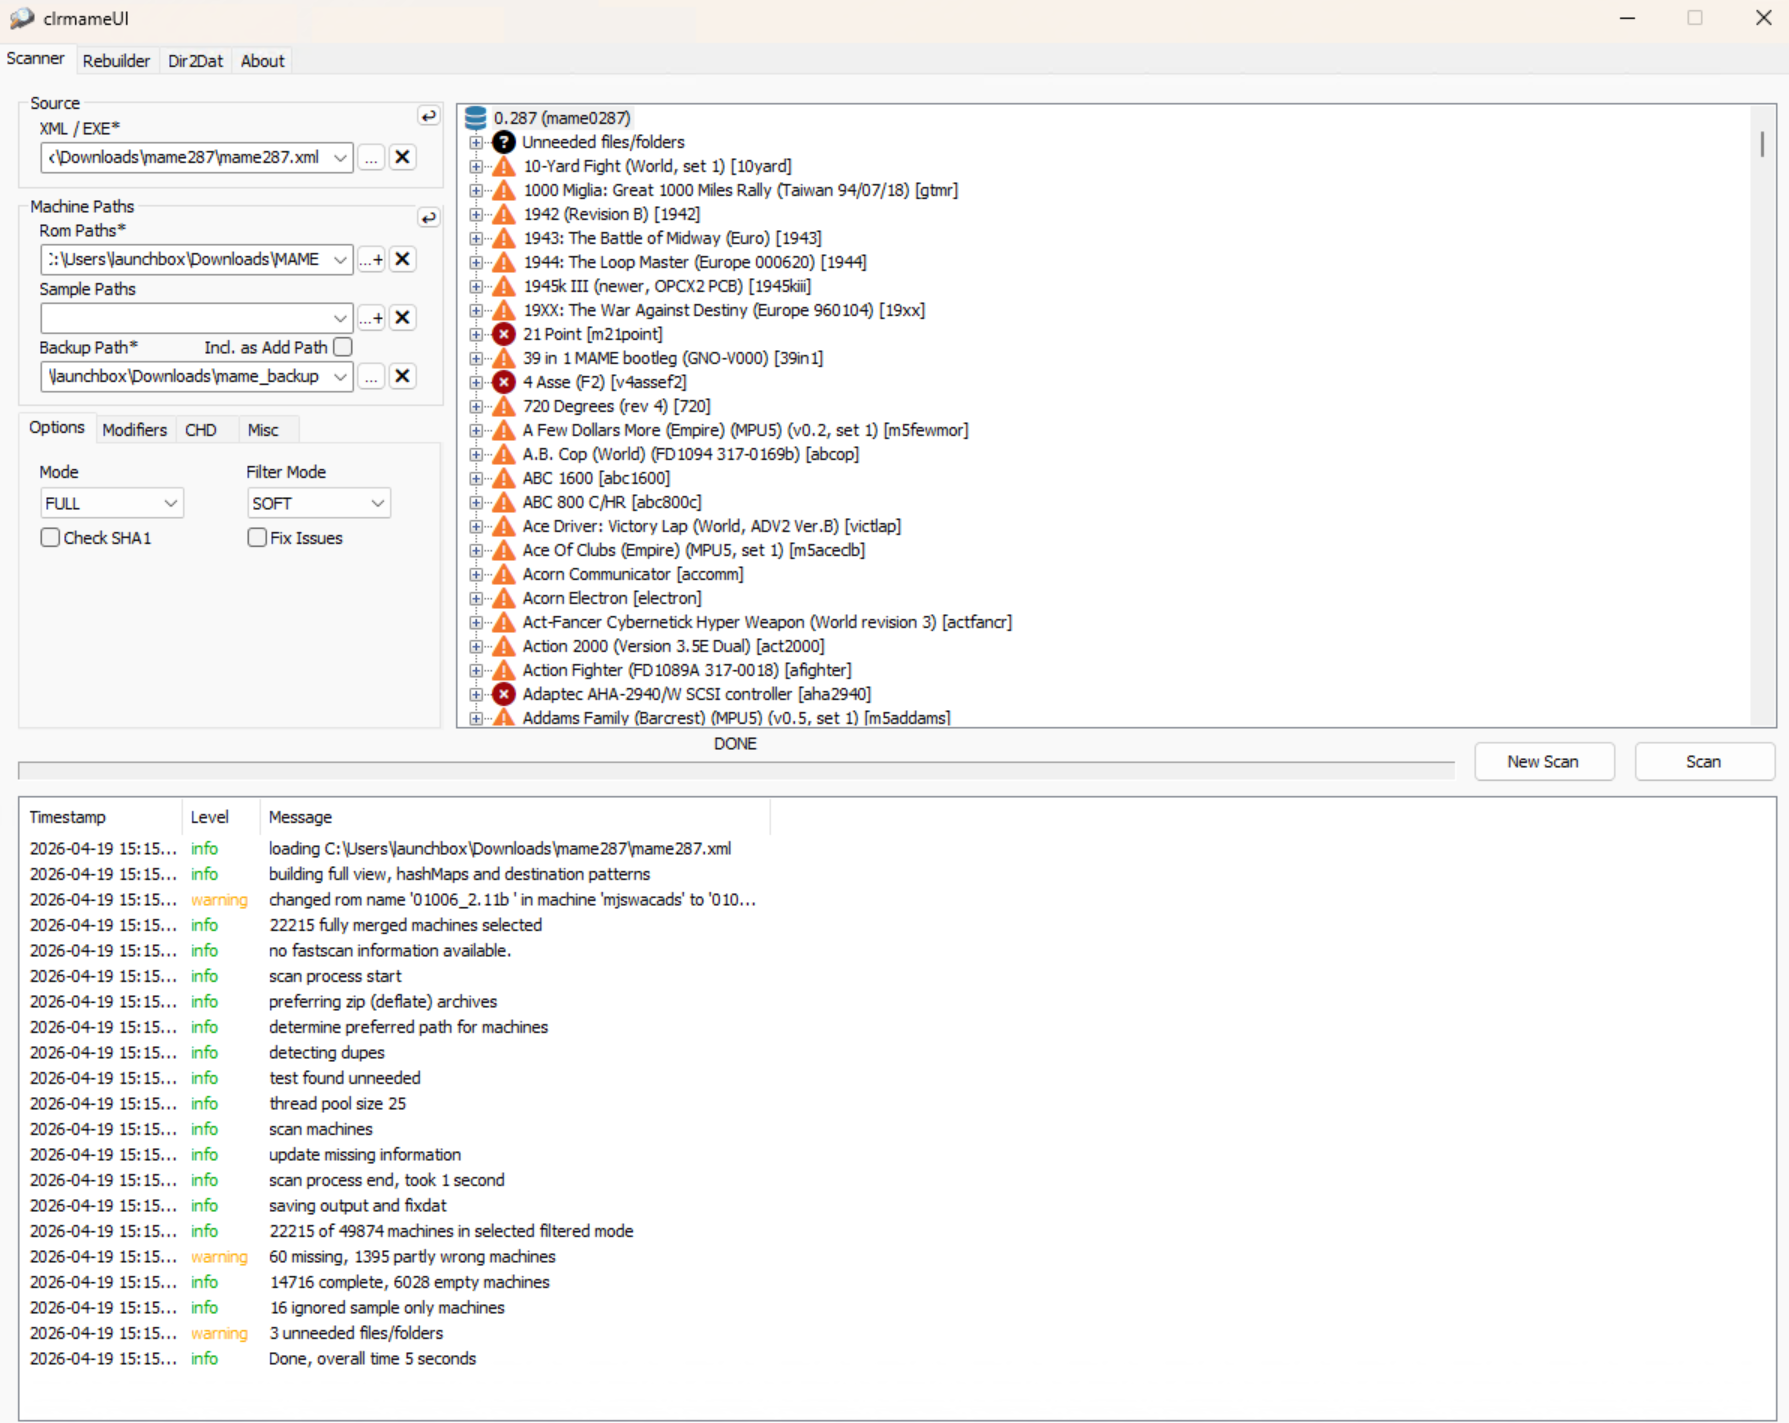This screenshot has height=1423, width=1789.
Task: Open the Modifiers options tab
Action: pos(134,430)
